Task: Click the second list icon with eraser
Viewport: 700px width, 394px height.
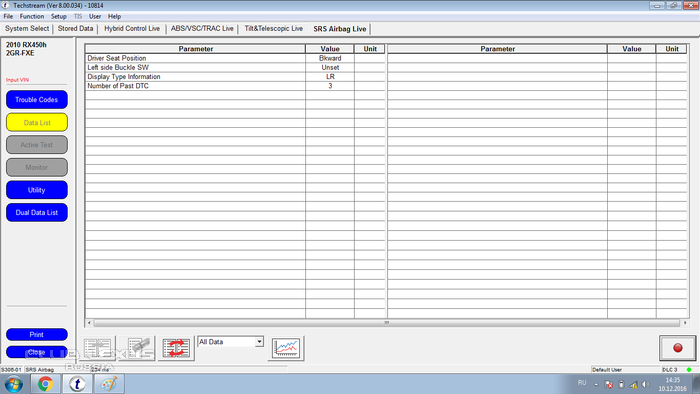Action: coord(137,348)
